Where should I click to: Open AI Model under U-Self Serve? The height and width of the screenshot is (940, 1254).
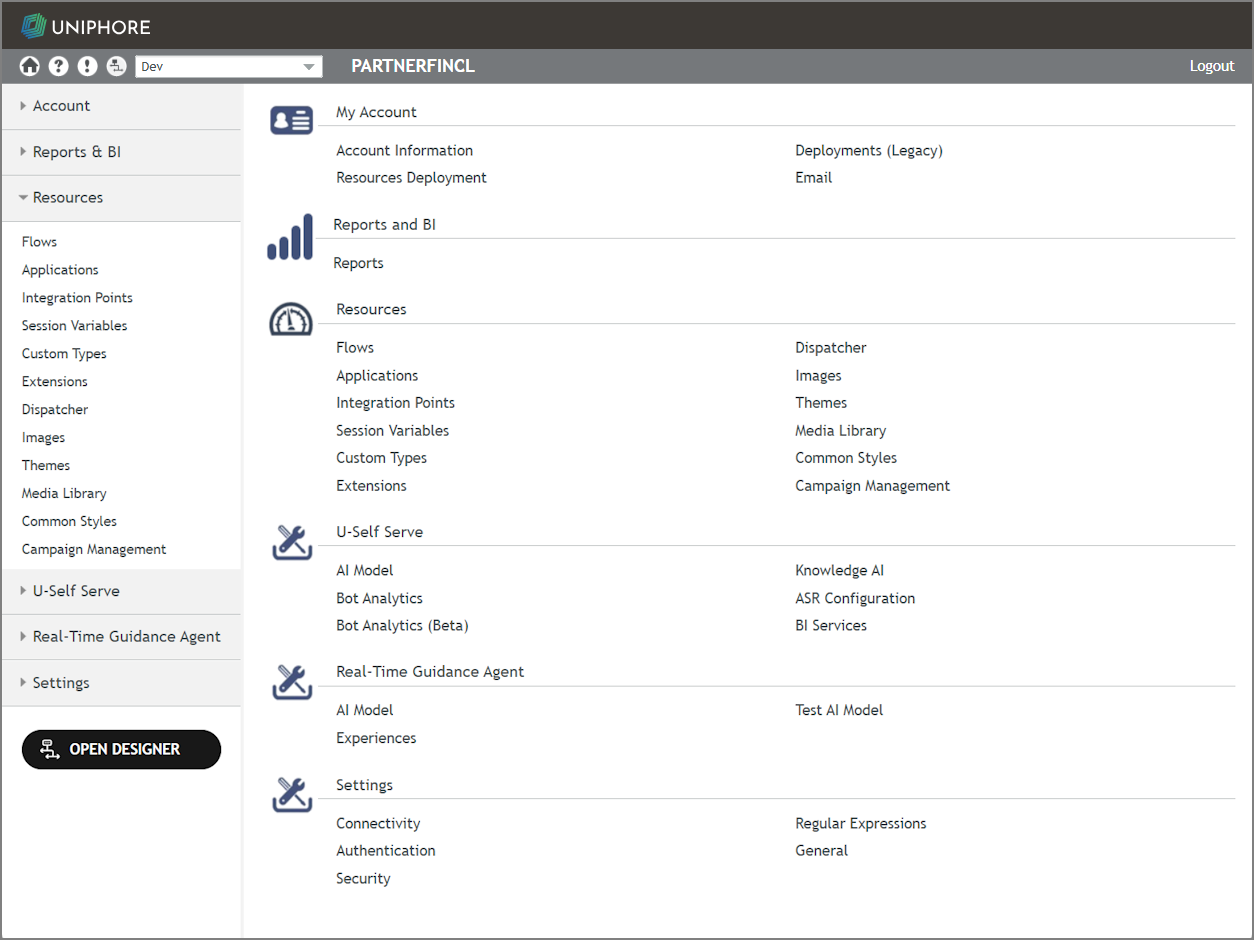coord(365,571)
